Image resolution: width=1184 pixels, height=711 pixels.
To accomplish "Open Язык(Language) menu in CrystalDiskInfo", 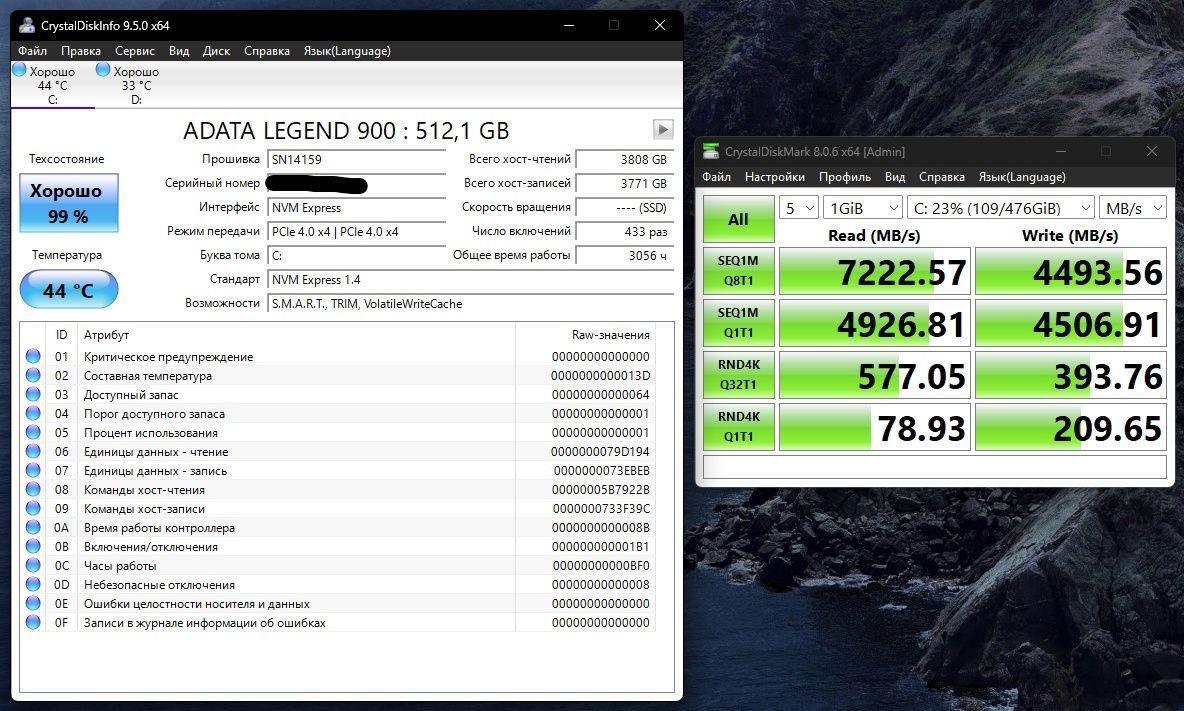I will [347, 51].
